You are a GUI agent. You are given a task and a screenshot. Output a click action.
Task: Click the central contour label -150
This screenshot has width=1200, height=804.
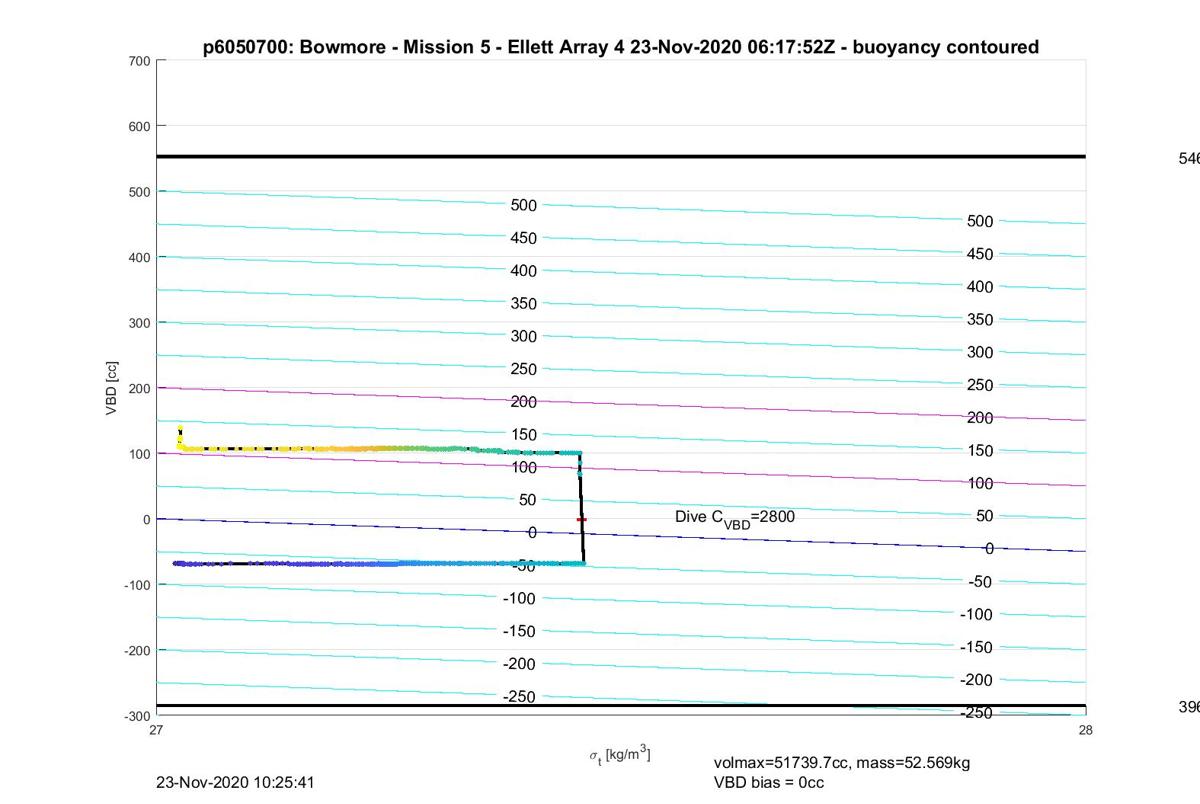coord(521,631)
